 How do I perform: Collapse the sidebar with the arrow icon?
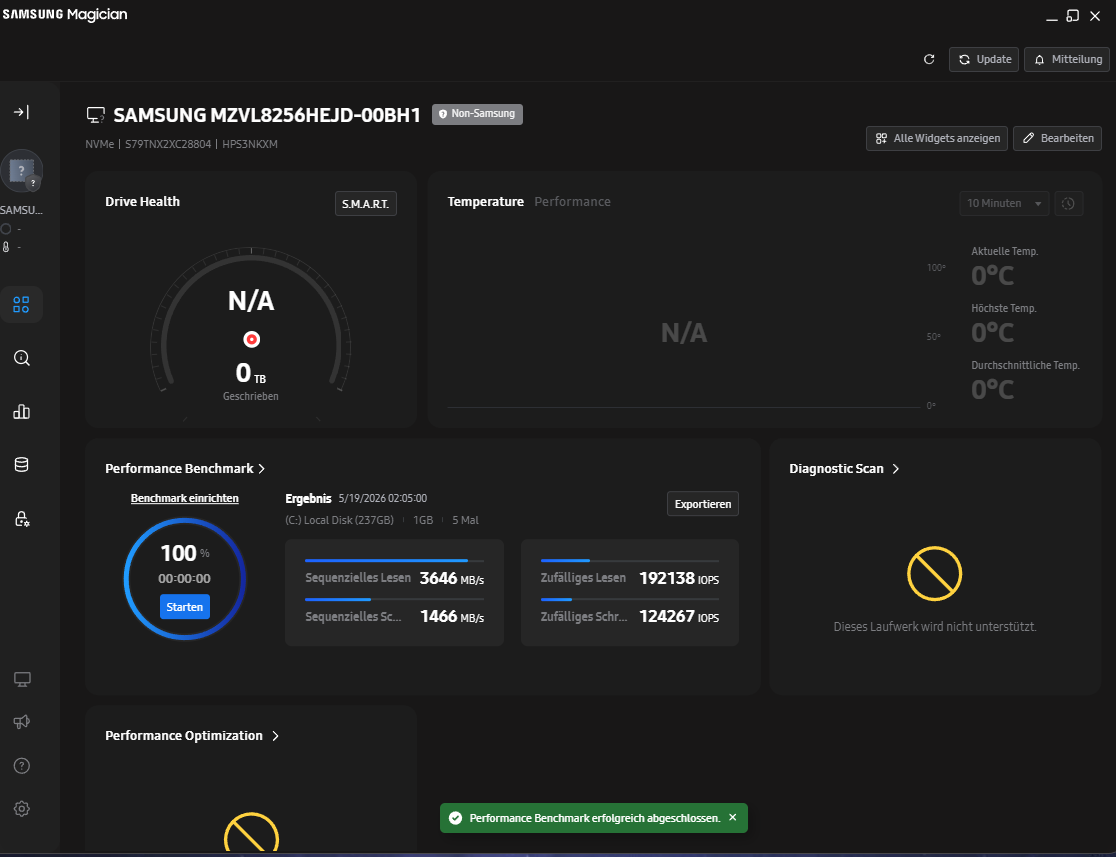click(21, 112)
